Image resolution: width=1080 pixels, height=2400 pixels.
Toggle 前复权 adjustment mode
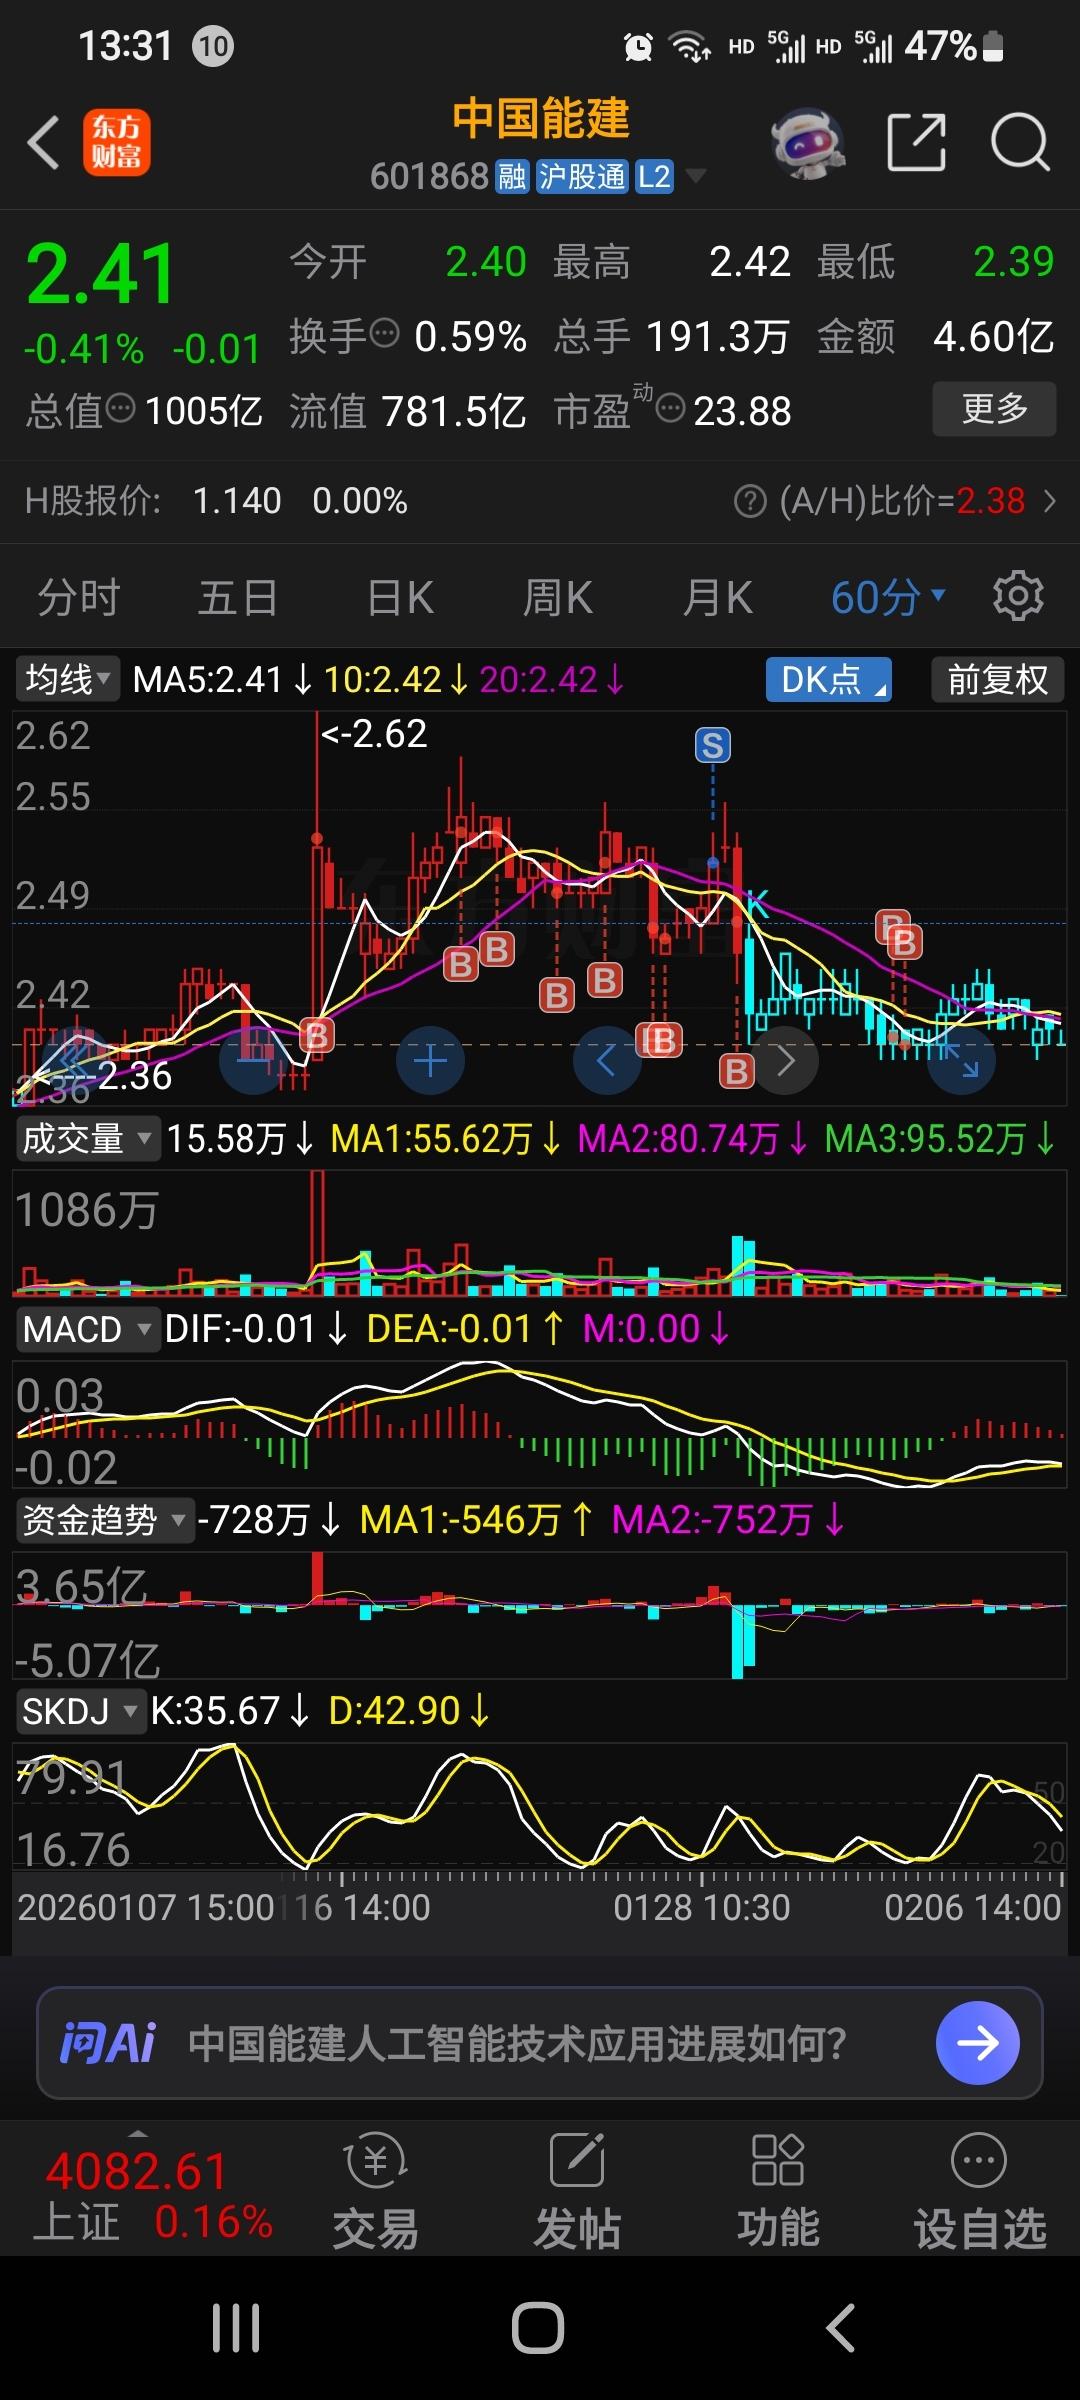click(998, 680)
